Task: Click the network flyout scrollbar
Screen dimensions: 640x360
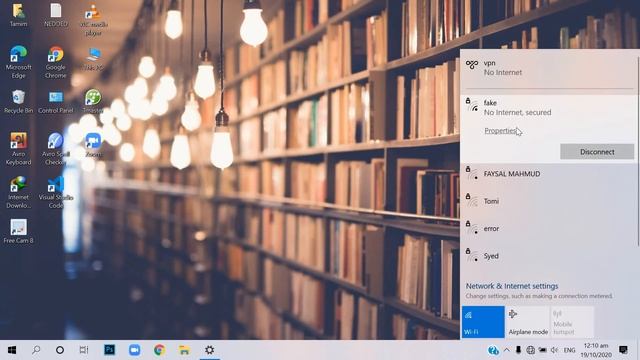Action: 638,151
